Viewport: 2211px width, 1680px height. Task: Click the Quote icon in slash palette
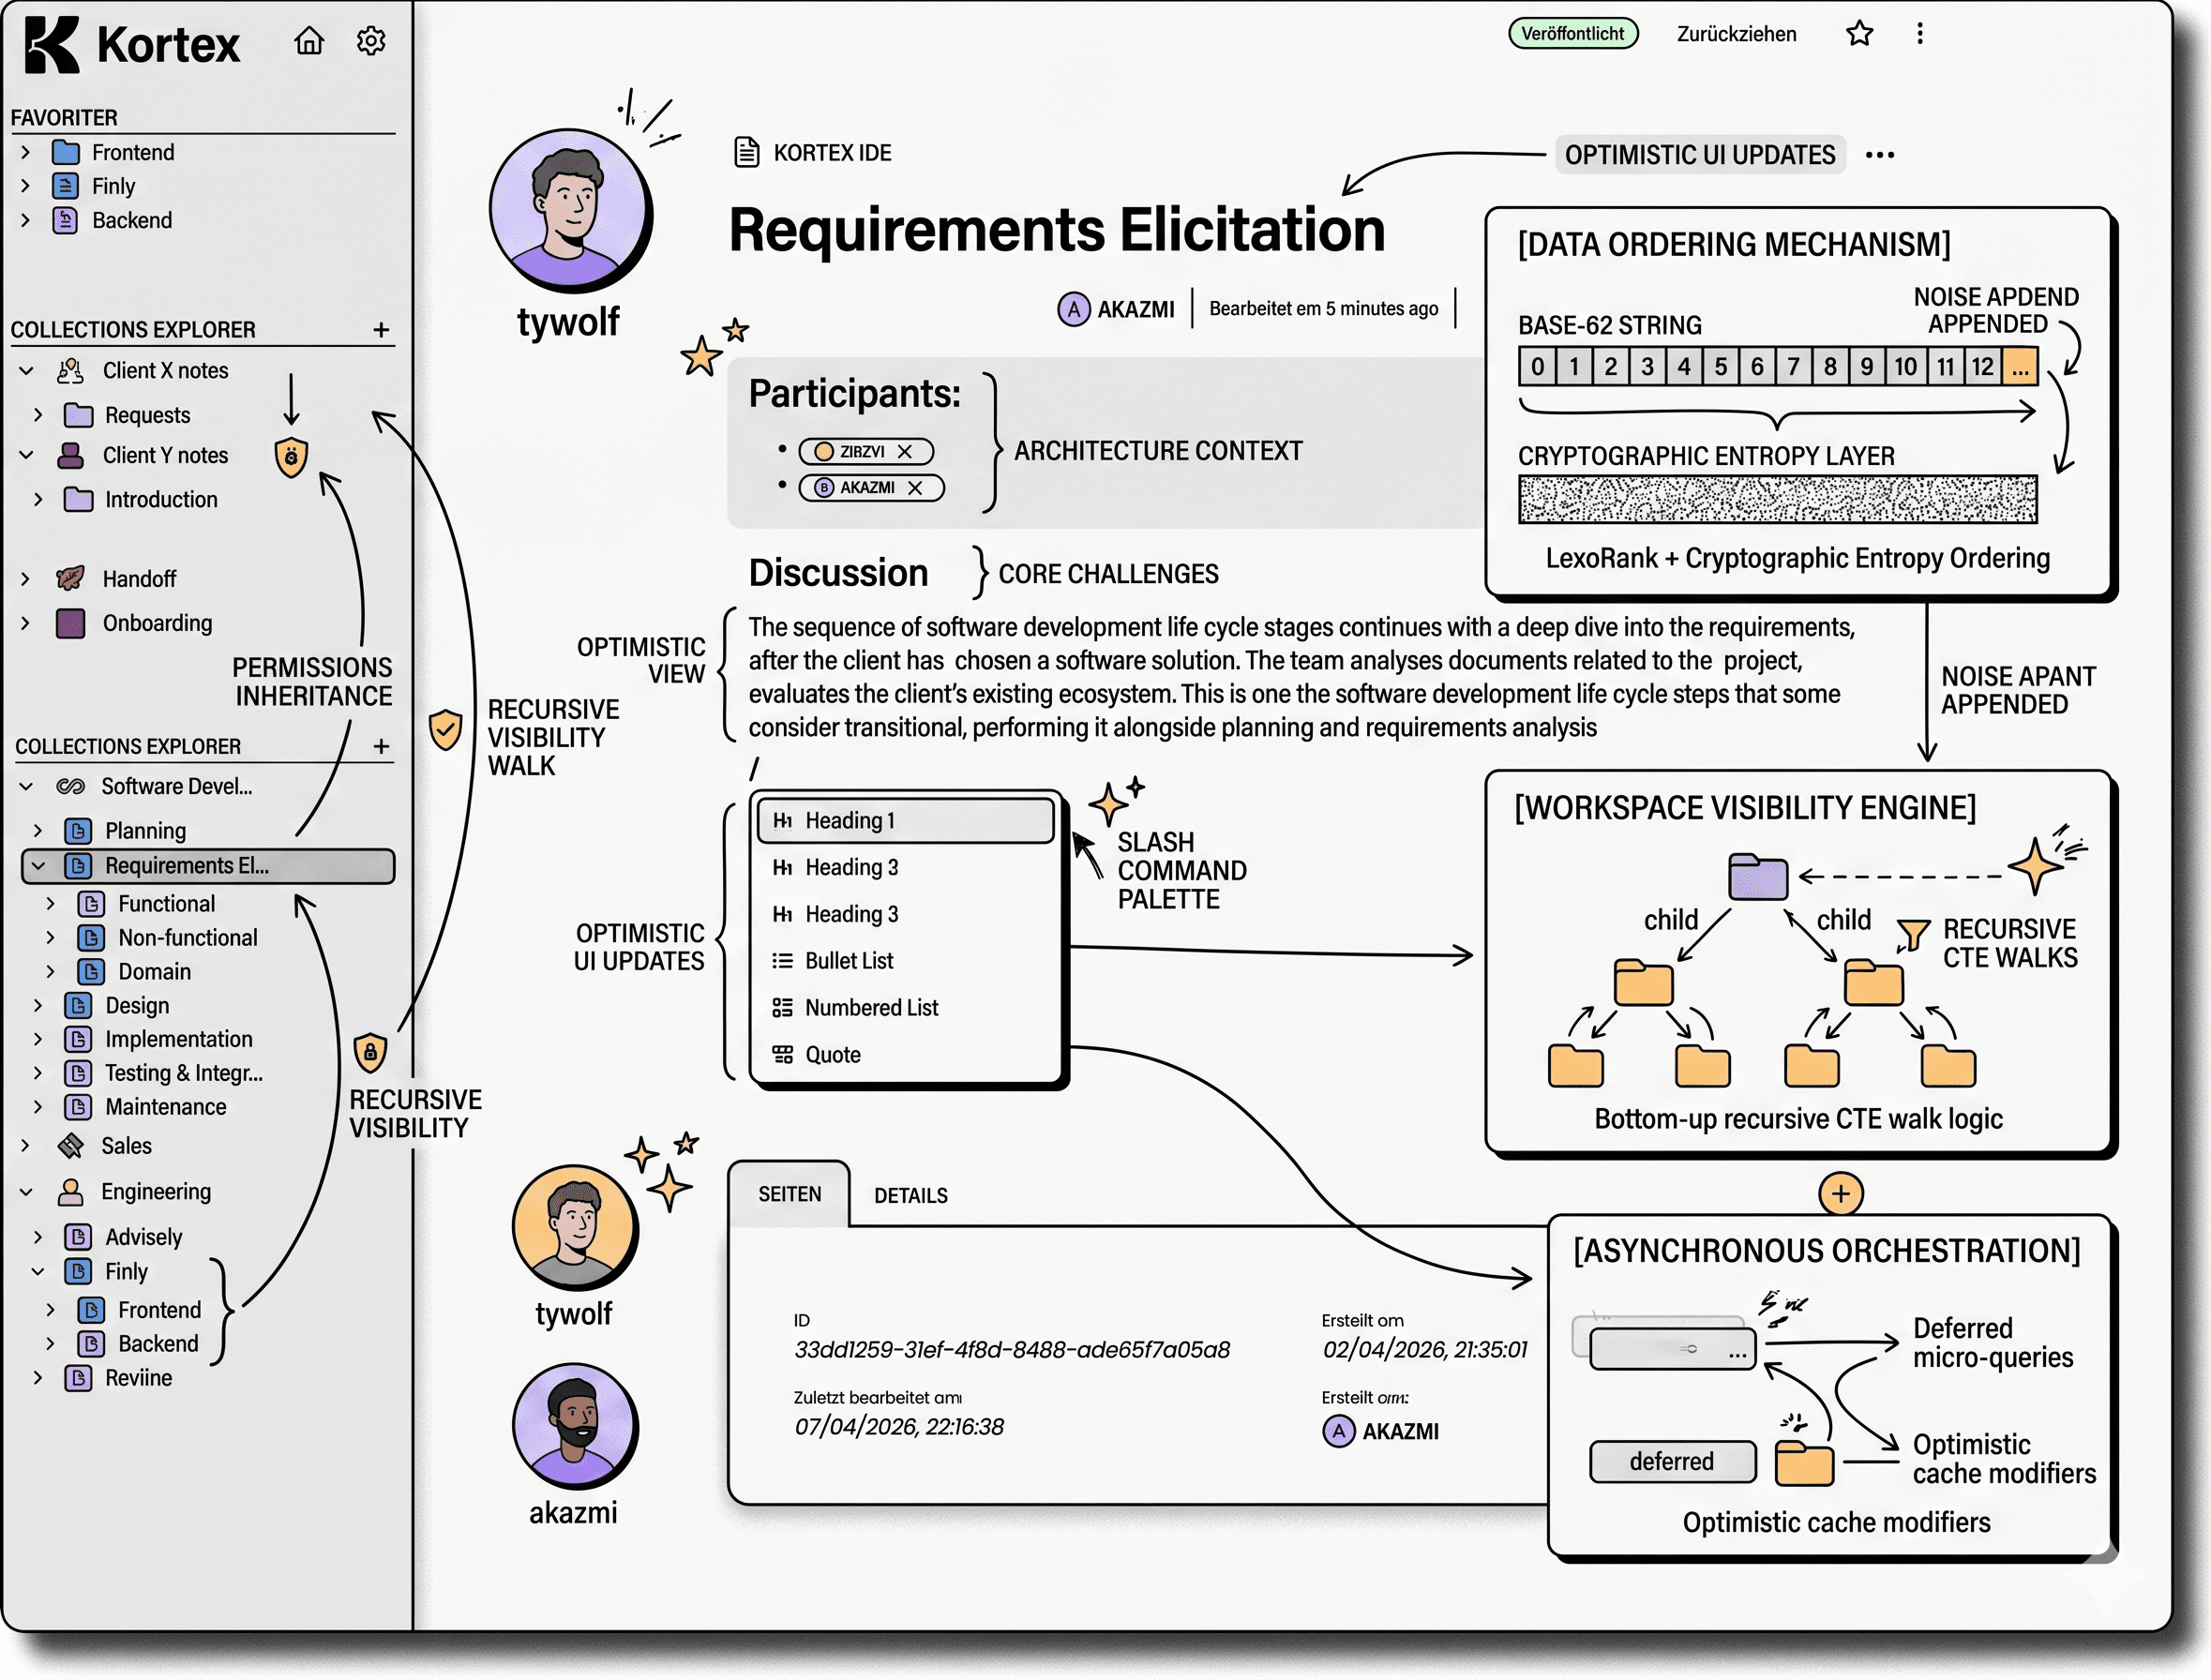click(x=782, y=1055)
